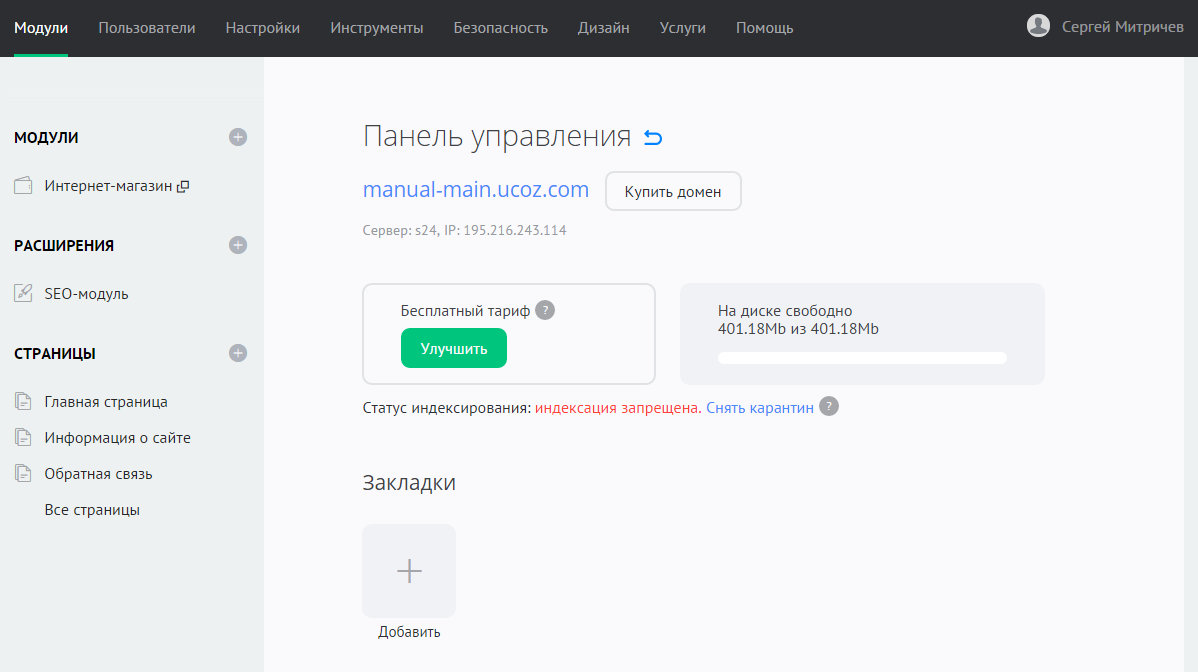Click the Купить домен button
This screenshot has height=672, width=1198.
[673, 192]
